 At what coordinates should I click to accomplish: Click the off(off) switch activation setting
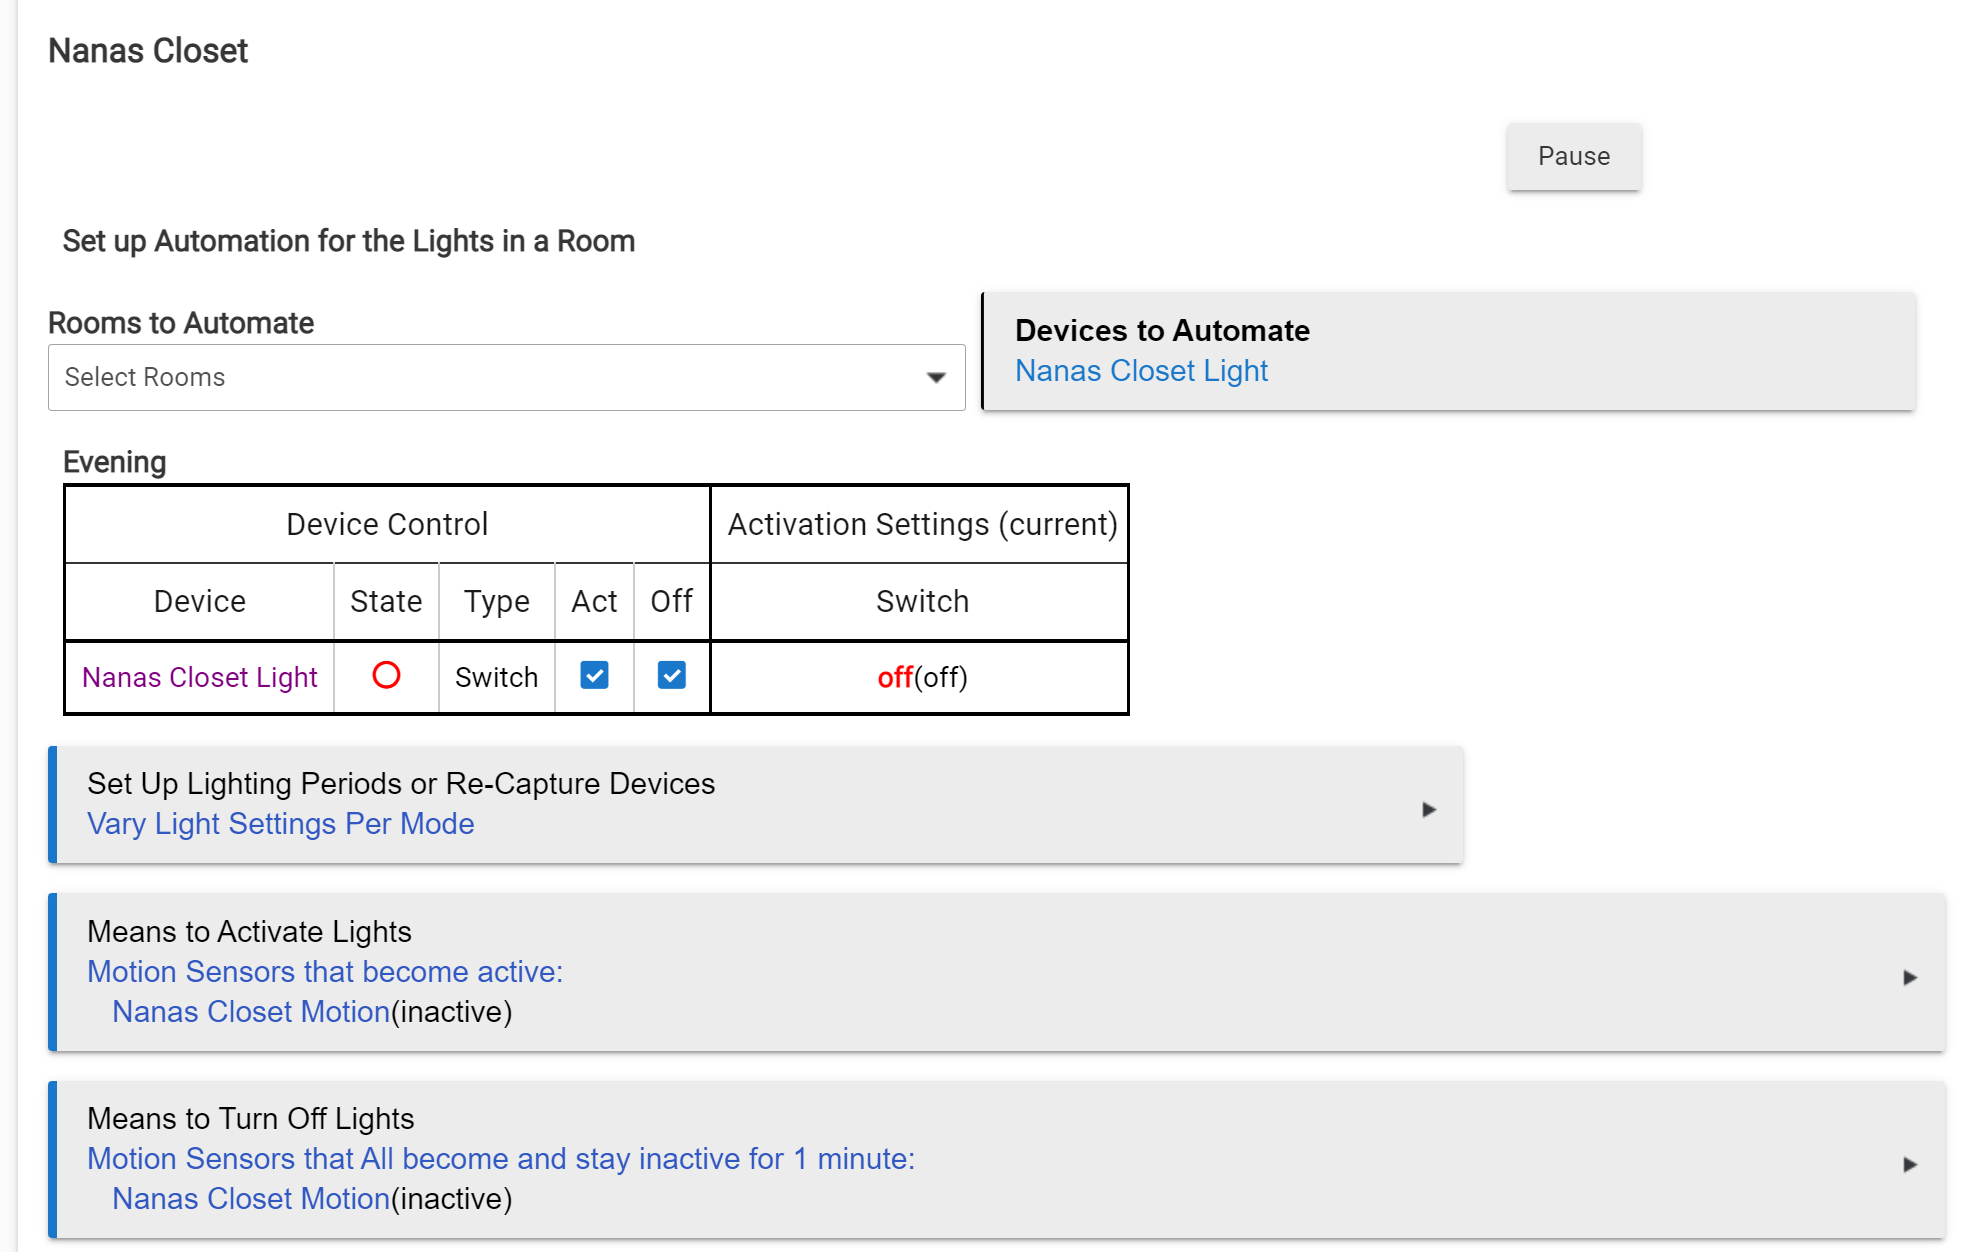tap(922, 677)
